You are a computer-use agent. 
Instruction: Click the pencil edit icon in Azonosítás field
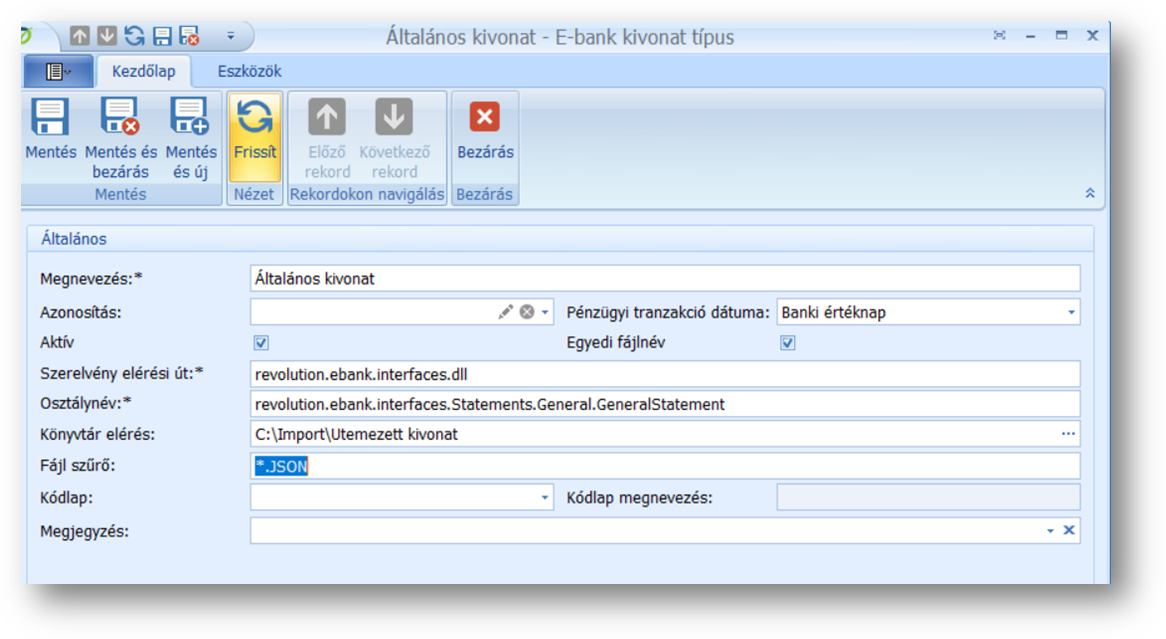click(x=505, y=312)
